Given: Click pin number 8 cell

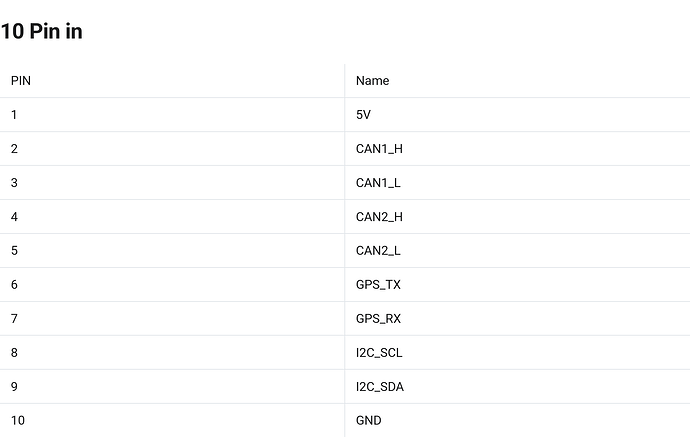Looking at the screenshot, I should point(14,353).
